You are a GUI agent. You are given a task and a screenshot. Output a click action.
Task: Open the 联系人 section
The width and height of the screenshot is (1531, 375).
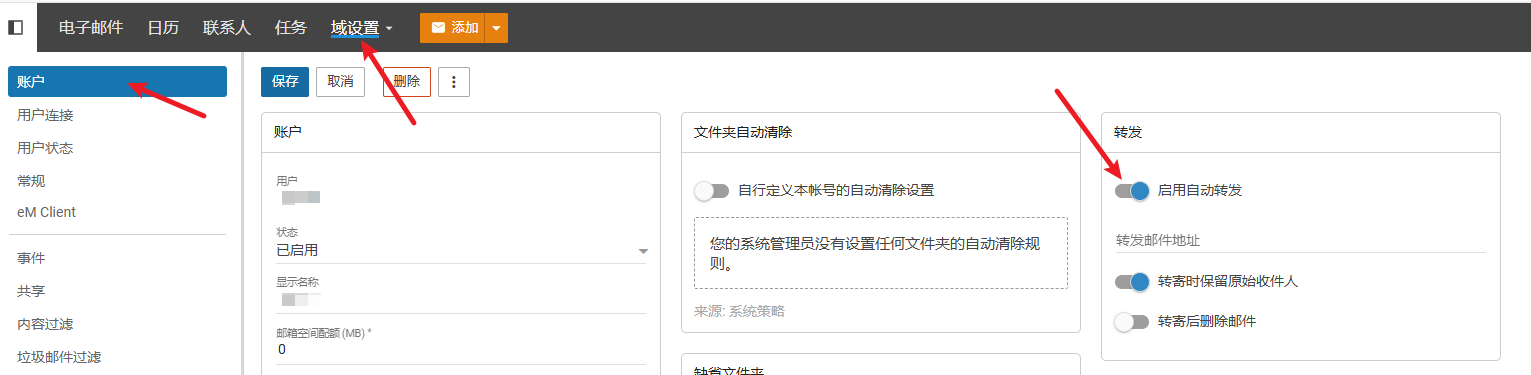[x=227, y=28]
